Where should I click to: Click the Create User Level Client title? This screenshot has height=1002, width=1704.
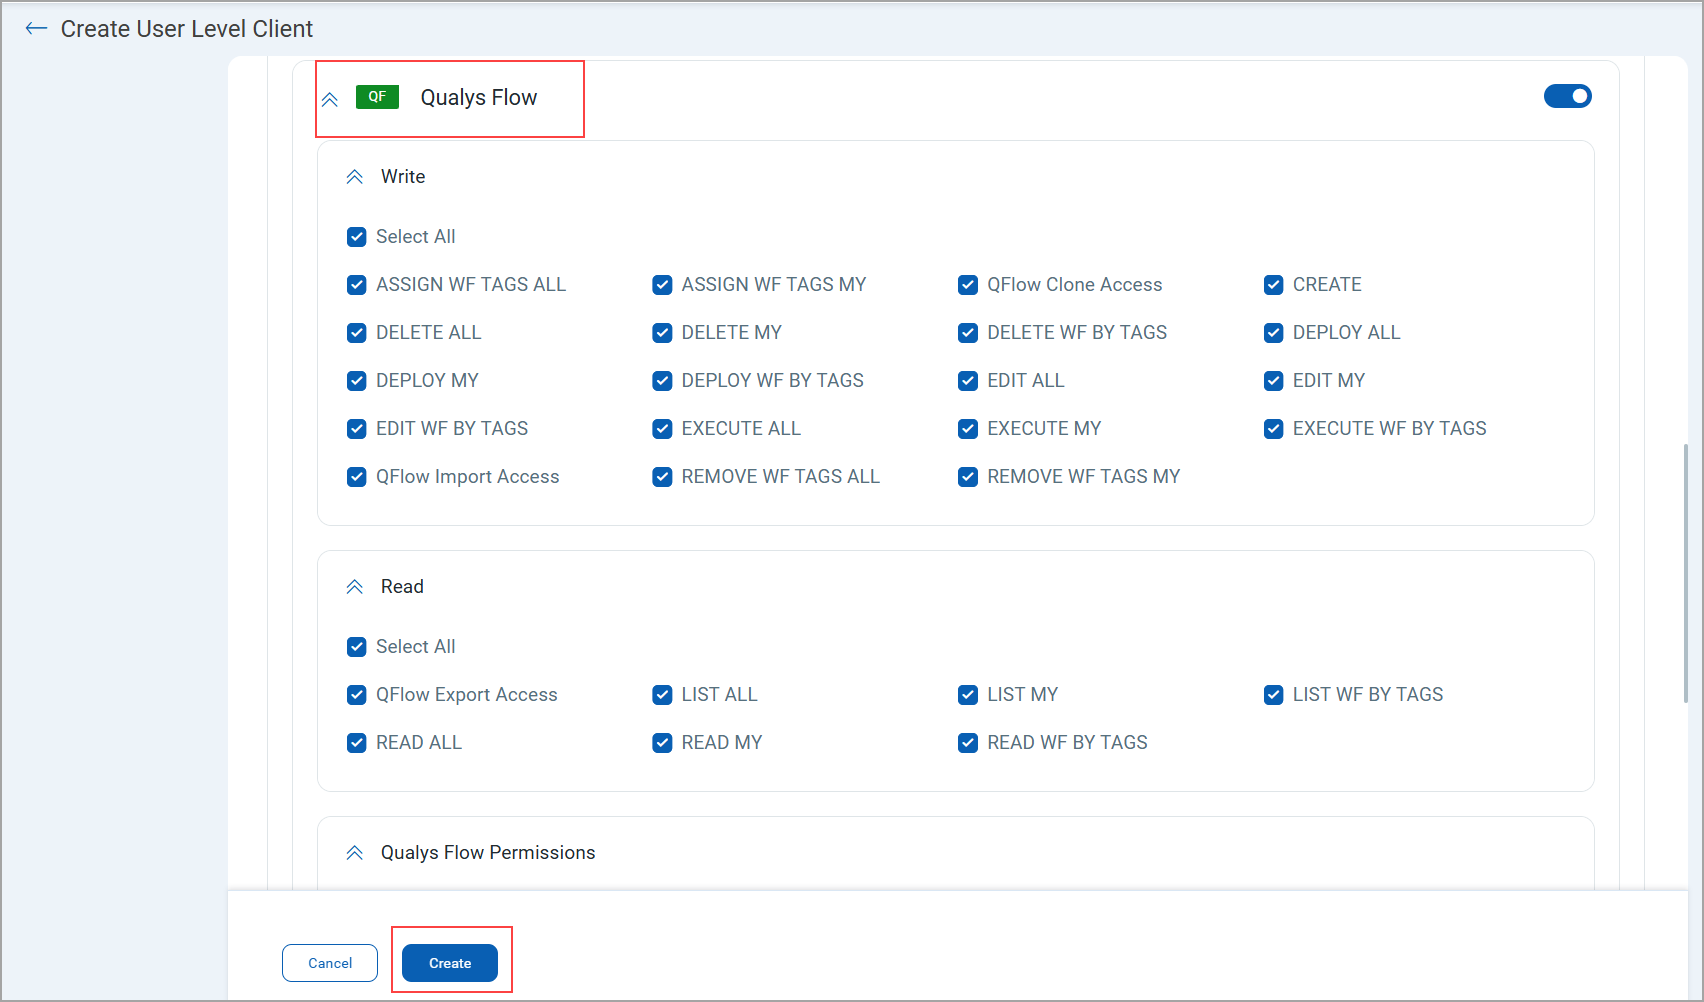point(187,29)
